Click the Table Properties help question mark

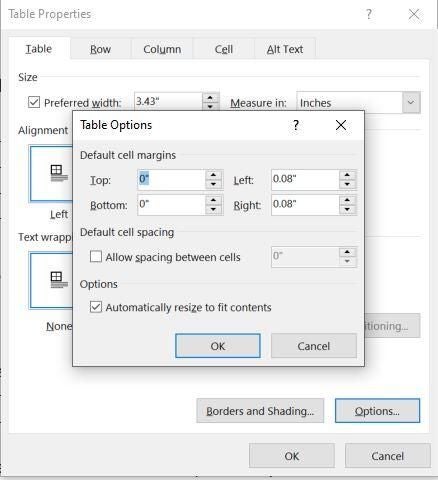coord(369,14)
